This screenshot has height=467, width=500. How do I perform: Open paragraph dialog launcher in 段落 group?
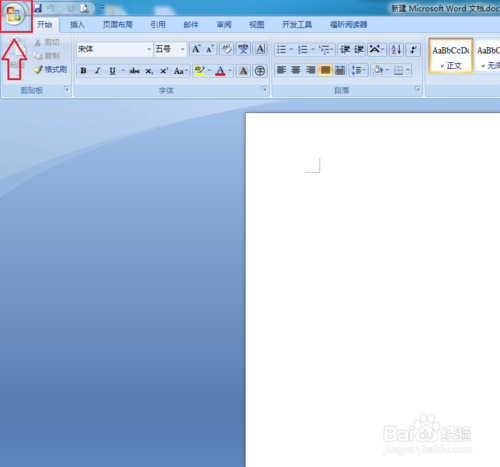pyautogui.click(x=417, y=89)
